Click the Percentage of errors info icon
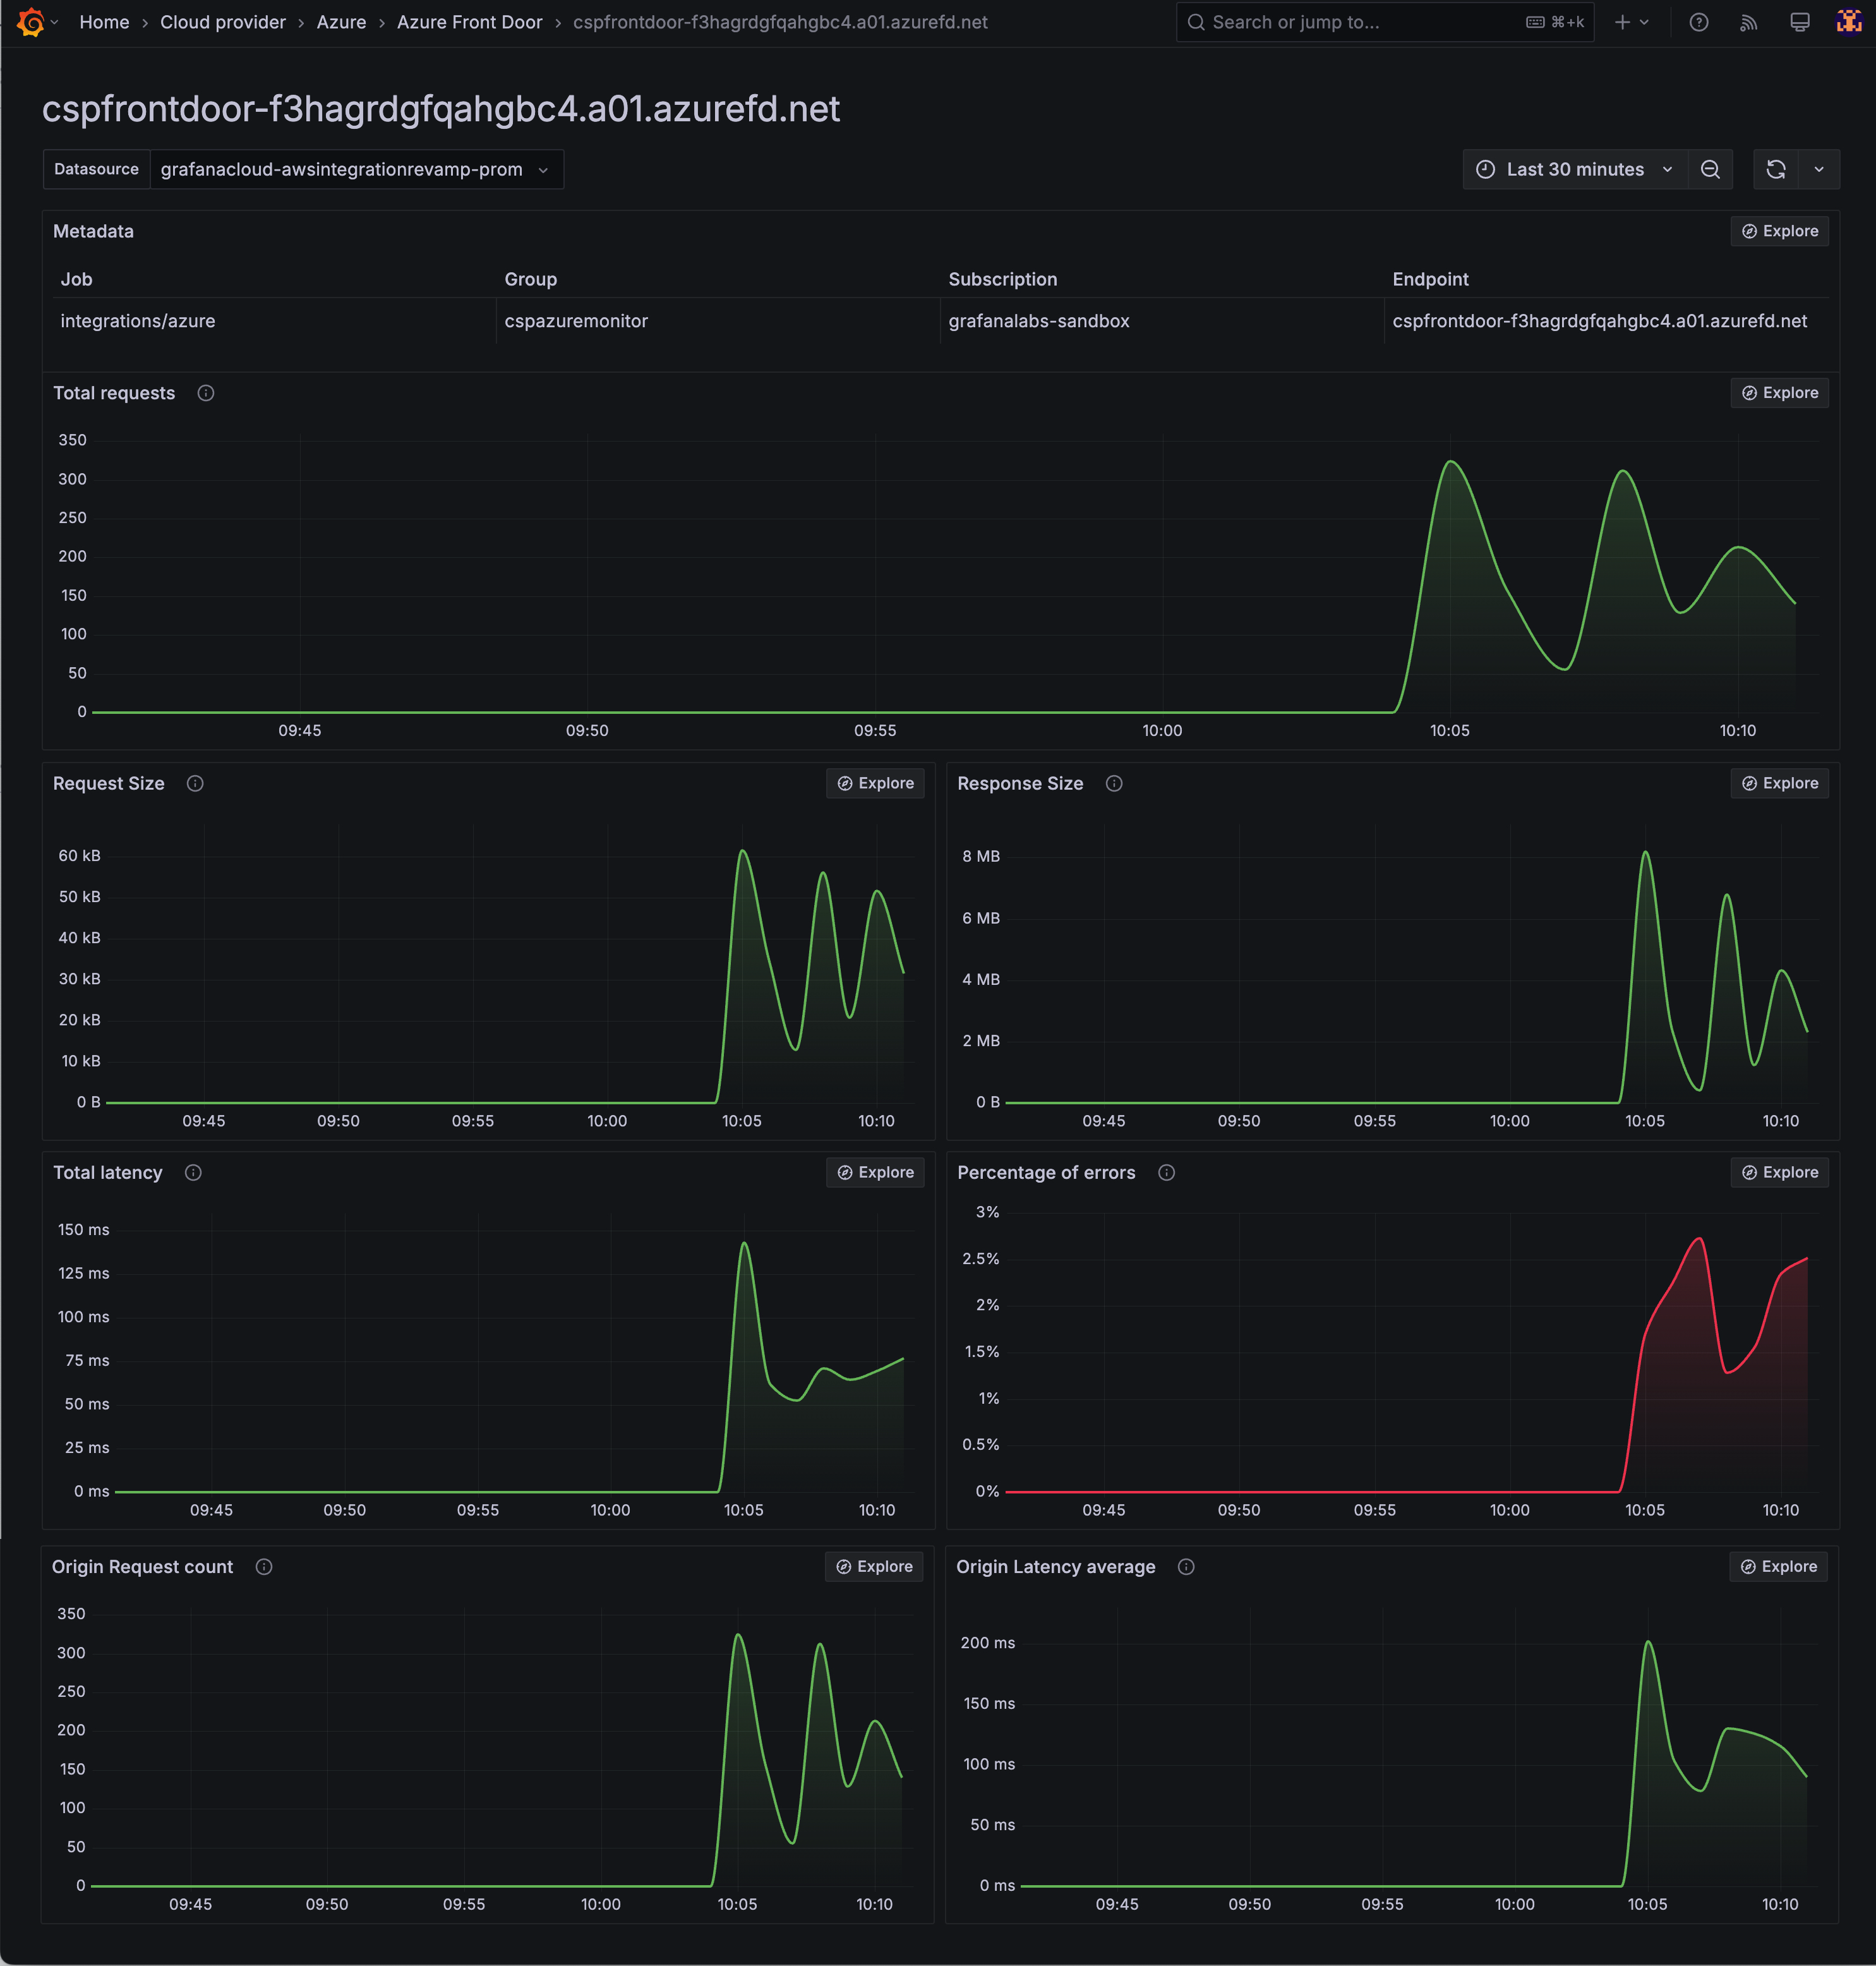Viewport: 1876px width, 1966px height. pyautogui.click(x=1166, y=1173)
